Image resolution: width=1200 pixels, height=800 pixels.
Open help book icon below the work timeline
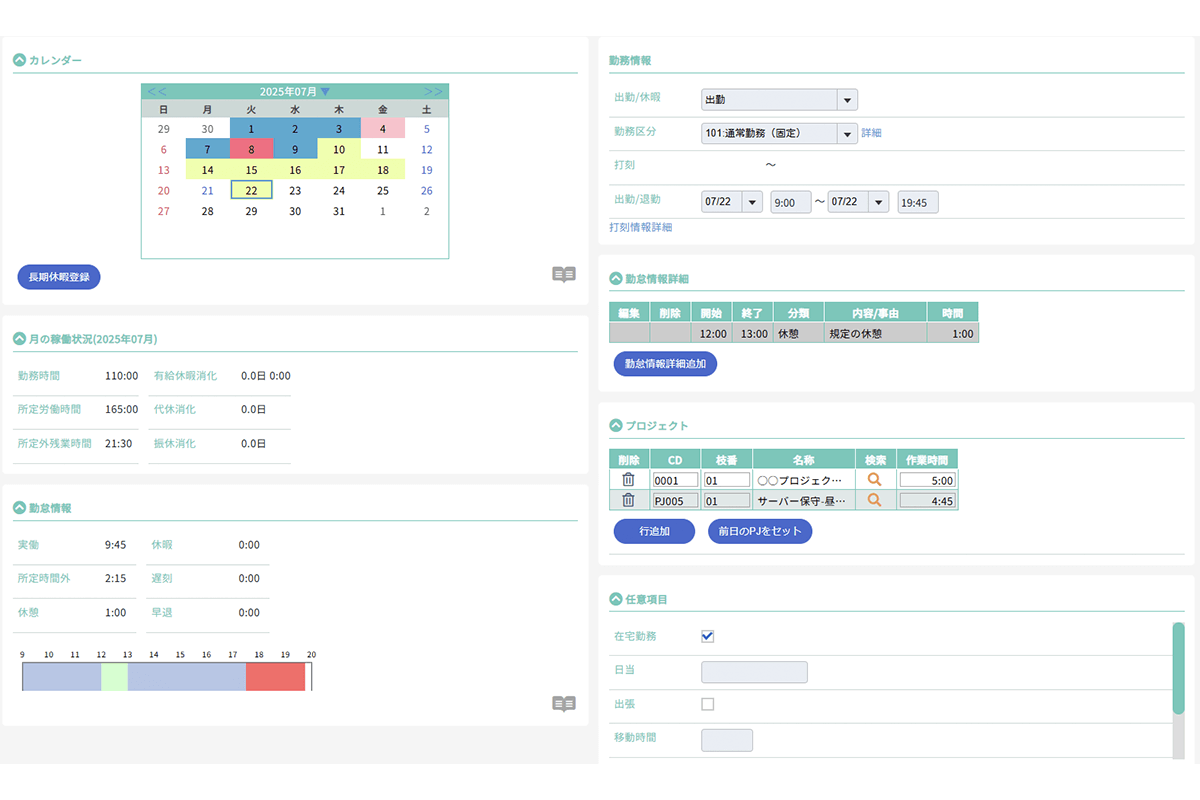click(564, 704)
